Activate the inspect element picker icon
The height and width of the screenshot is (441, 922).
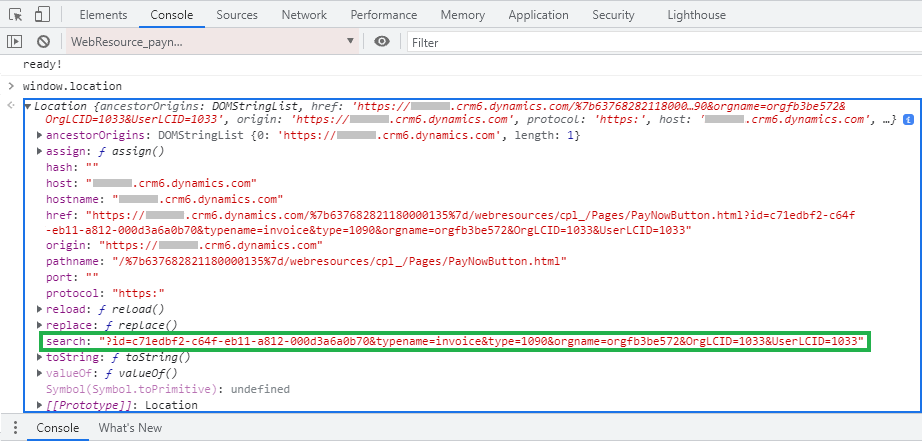point(15,15)
